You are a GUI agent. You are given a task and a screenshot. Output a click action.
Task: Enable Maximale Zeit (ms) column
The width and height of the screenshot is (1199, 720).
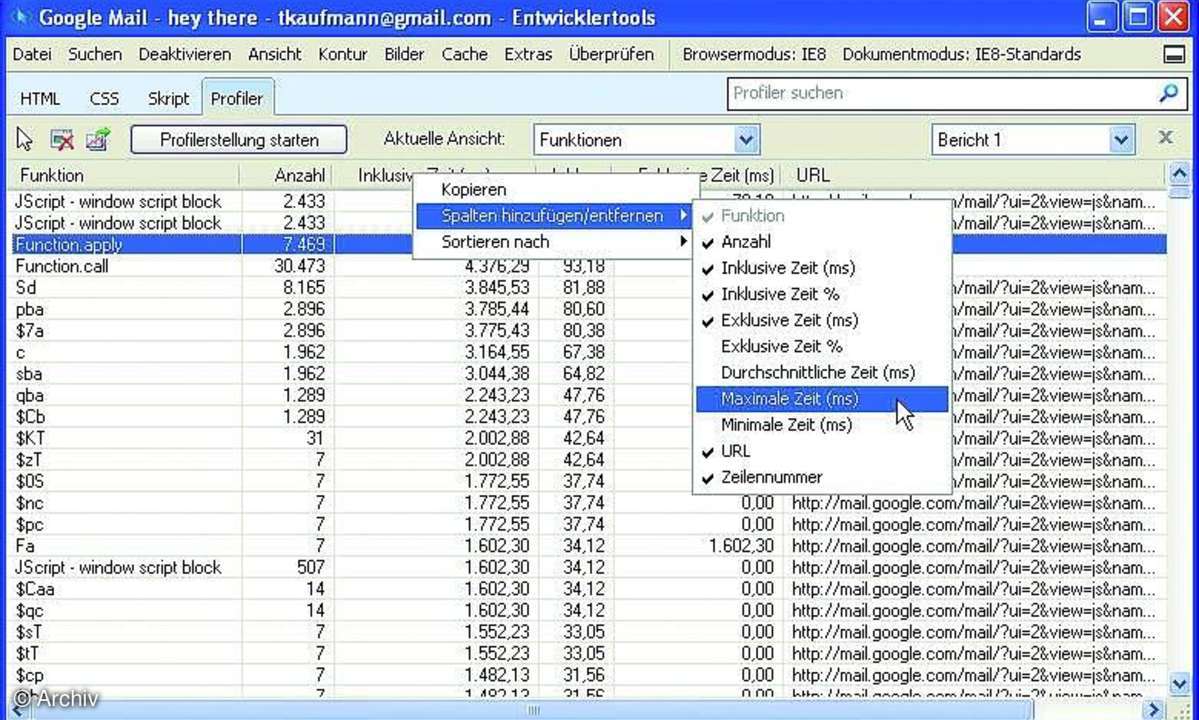pyautogui.click(x=822, y=398)
